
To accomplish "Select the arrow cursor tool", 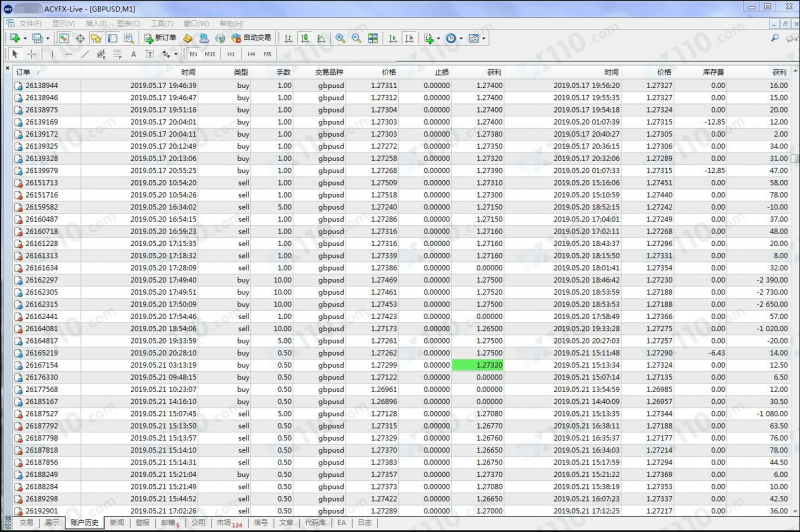I will point(14,54).
